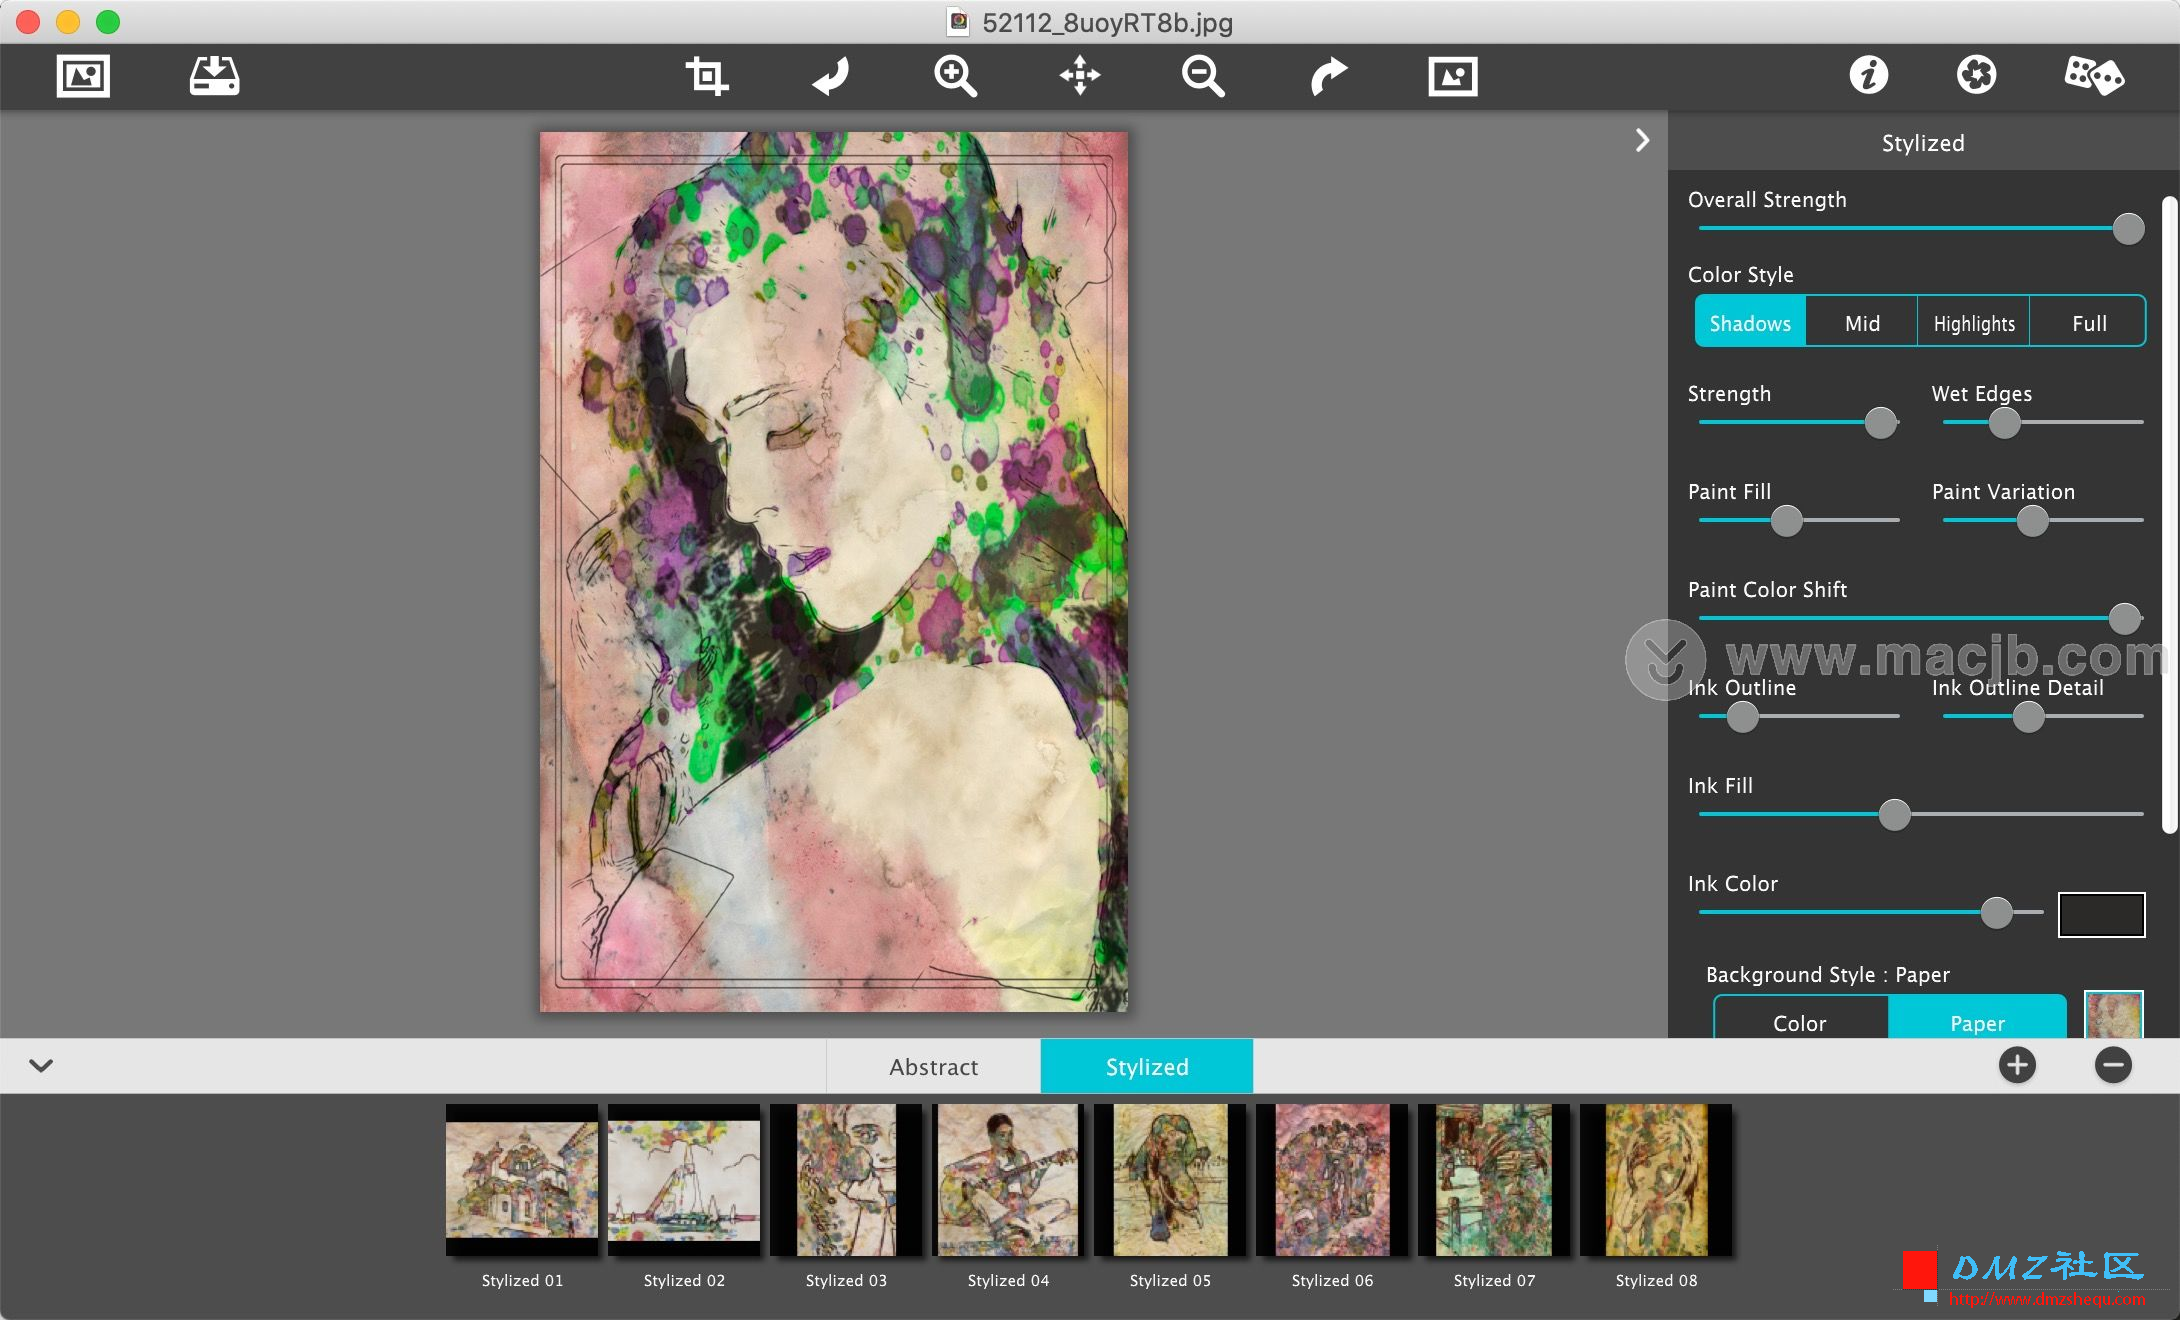This screenshot has width=2180, height=1320.
Task: Open the Ink Color swatch
Action: 2101,914
